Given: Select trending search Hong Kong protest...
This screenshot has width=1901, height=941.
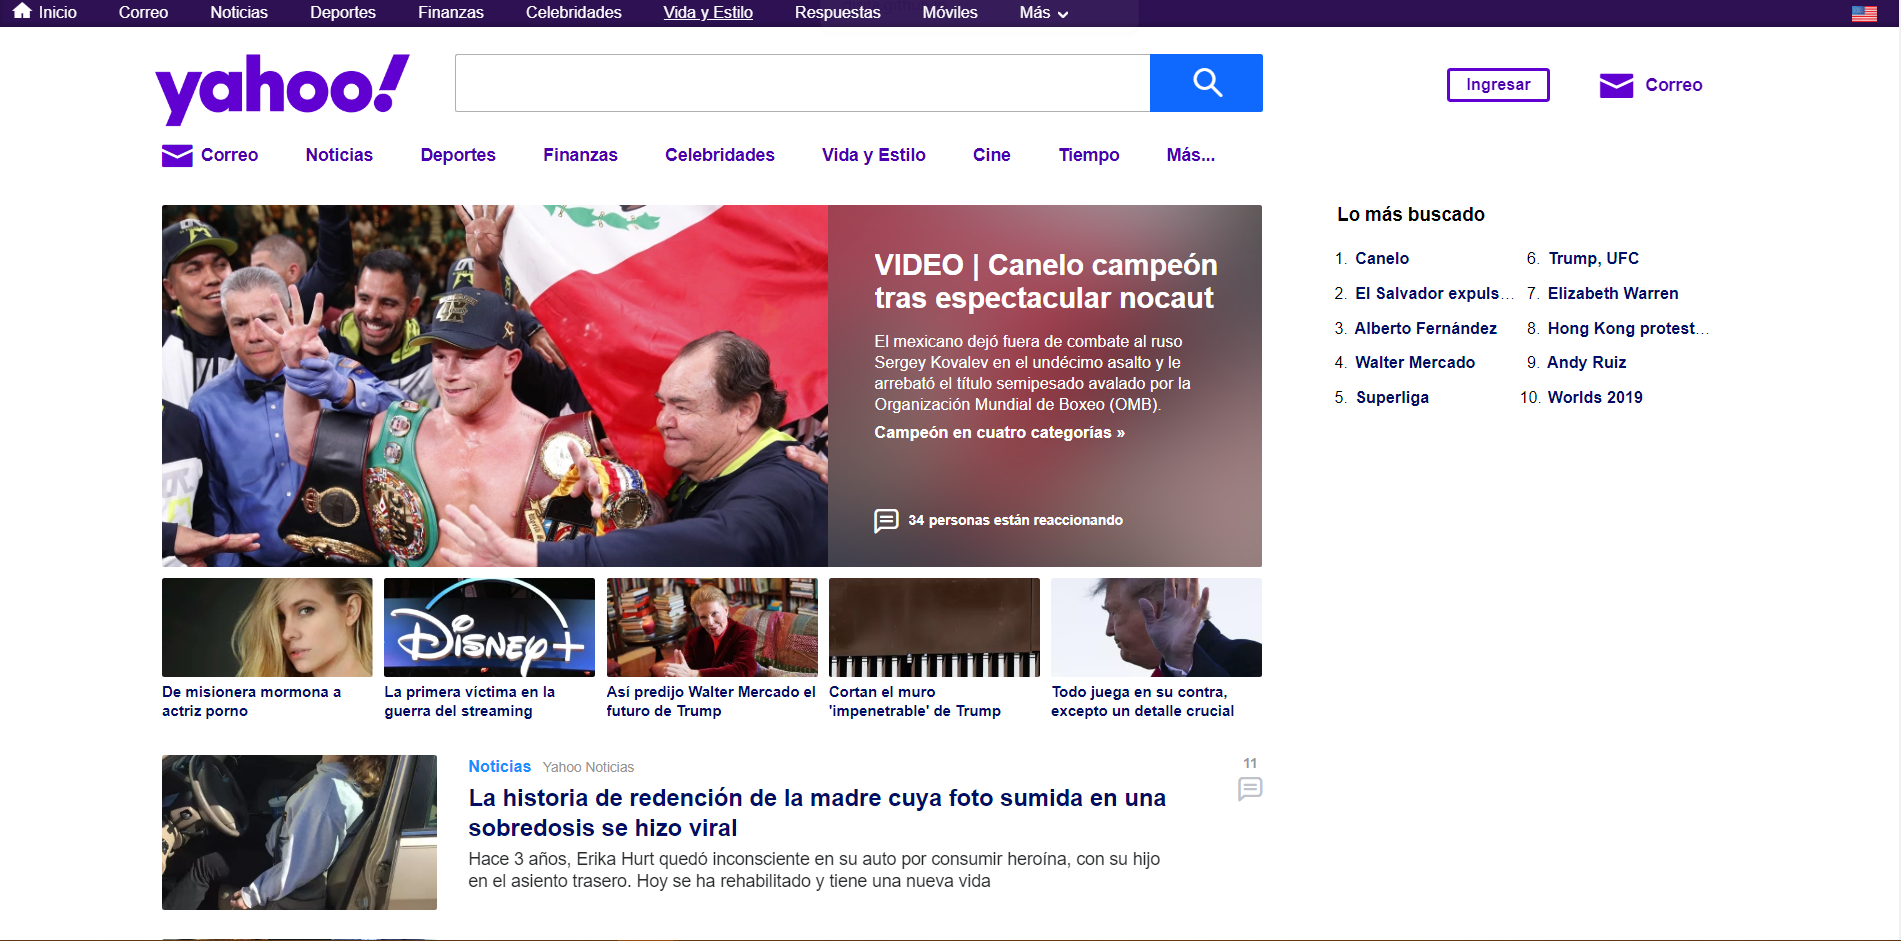Looking at the screenshot, I should (x=1628, y=328).
